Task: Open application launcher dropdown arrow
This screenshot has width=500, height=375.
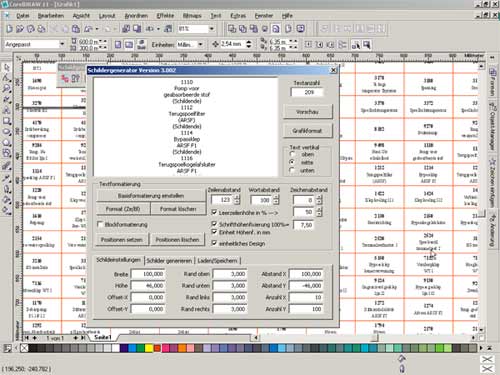Action: [x=158, y=29]
